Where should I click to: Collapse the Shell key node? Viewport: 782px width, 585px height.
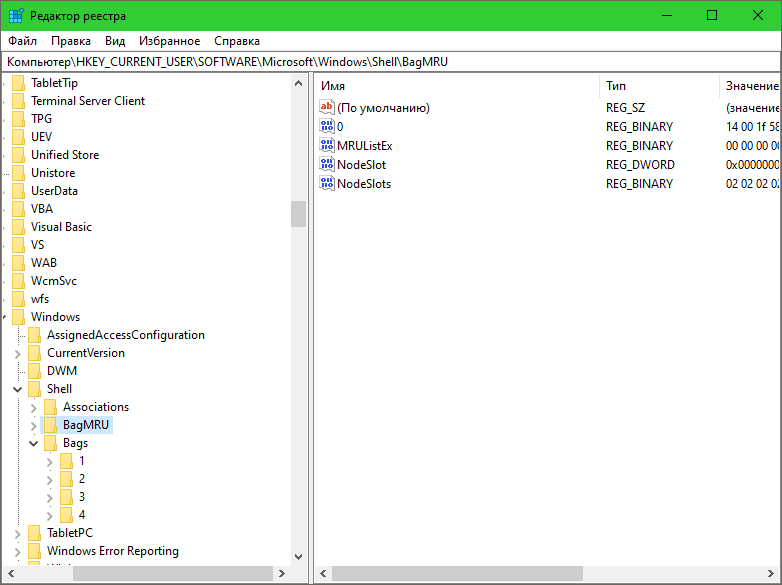point(18,389)
